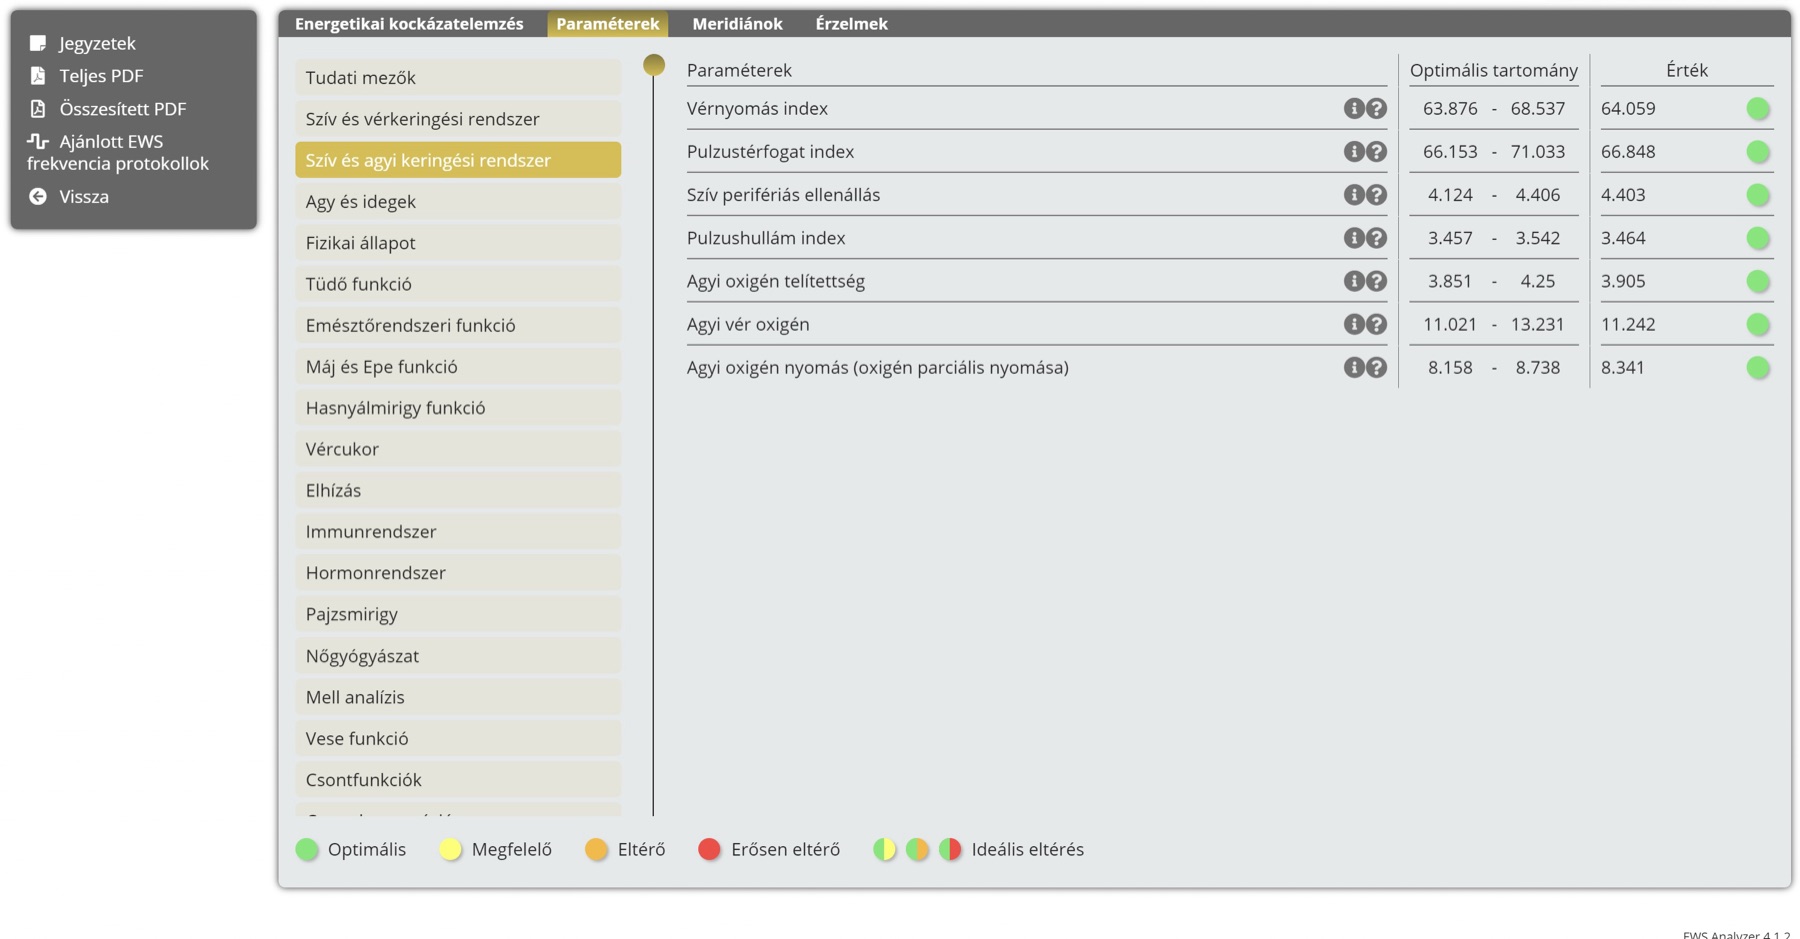Open help question icon for Vérnyomás index
Image resolution: width=1800 pixels, height=939 pixels.
pos(1377,108)
